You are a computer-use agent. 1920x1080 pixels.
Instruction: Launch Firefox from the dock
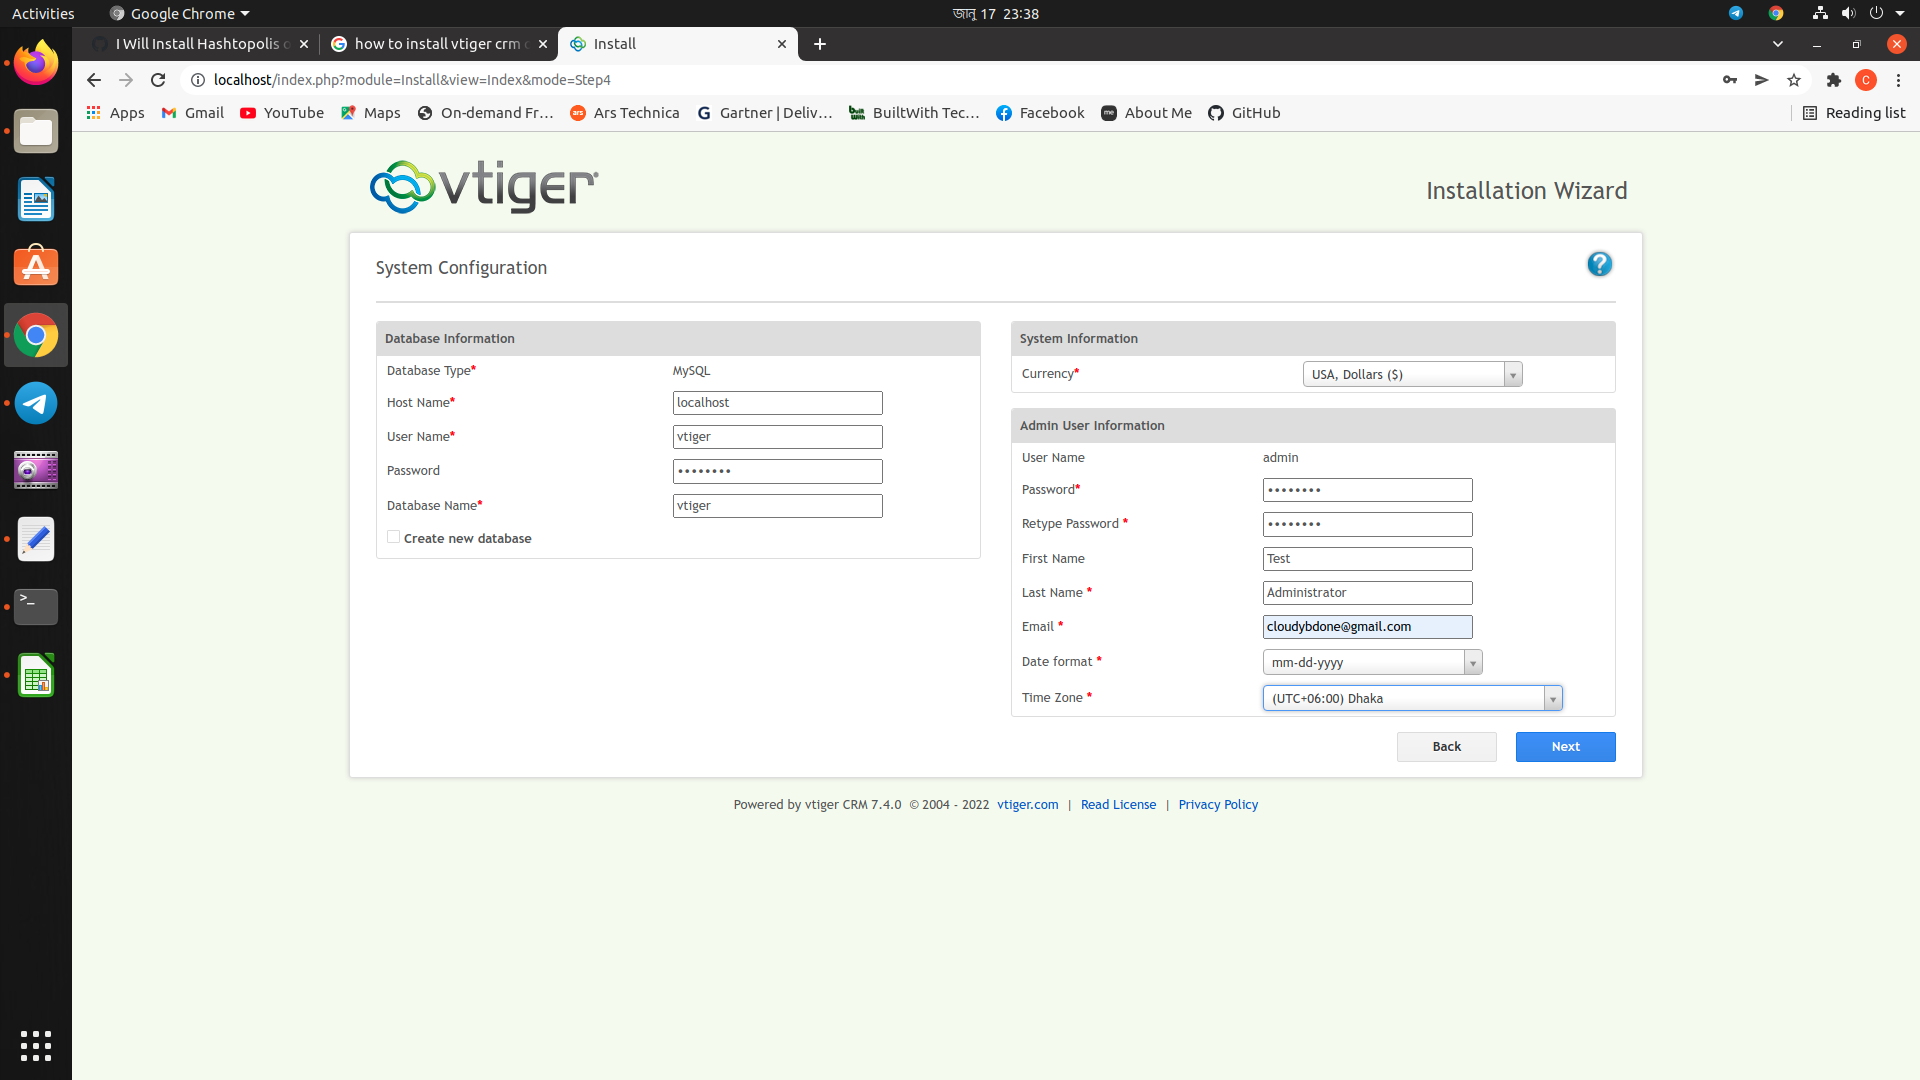click(x=36, y=63)
